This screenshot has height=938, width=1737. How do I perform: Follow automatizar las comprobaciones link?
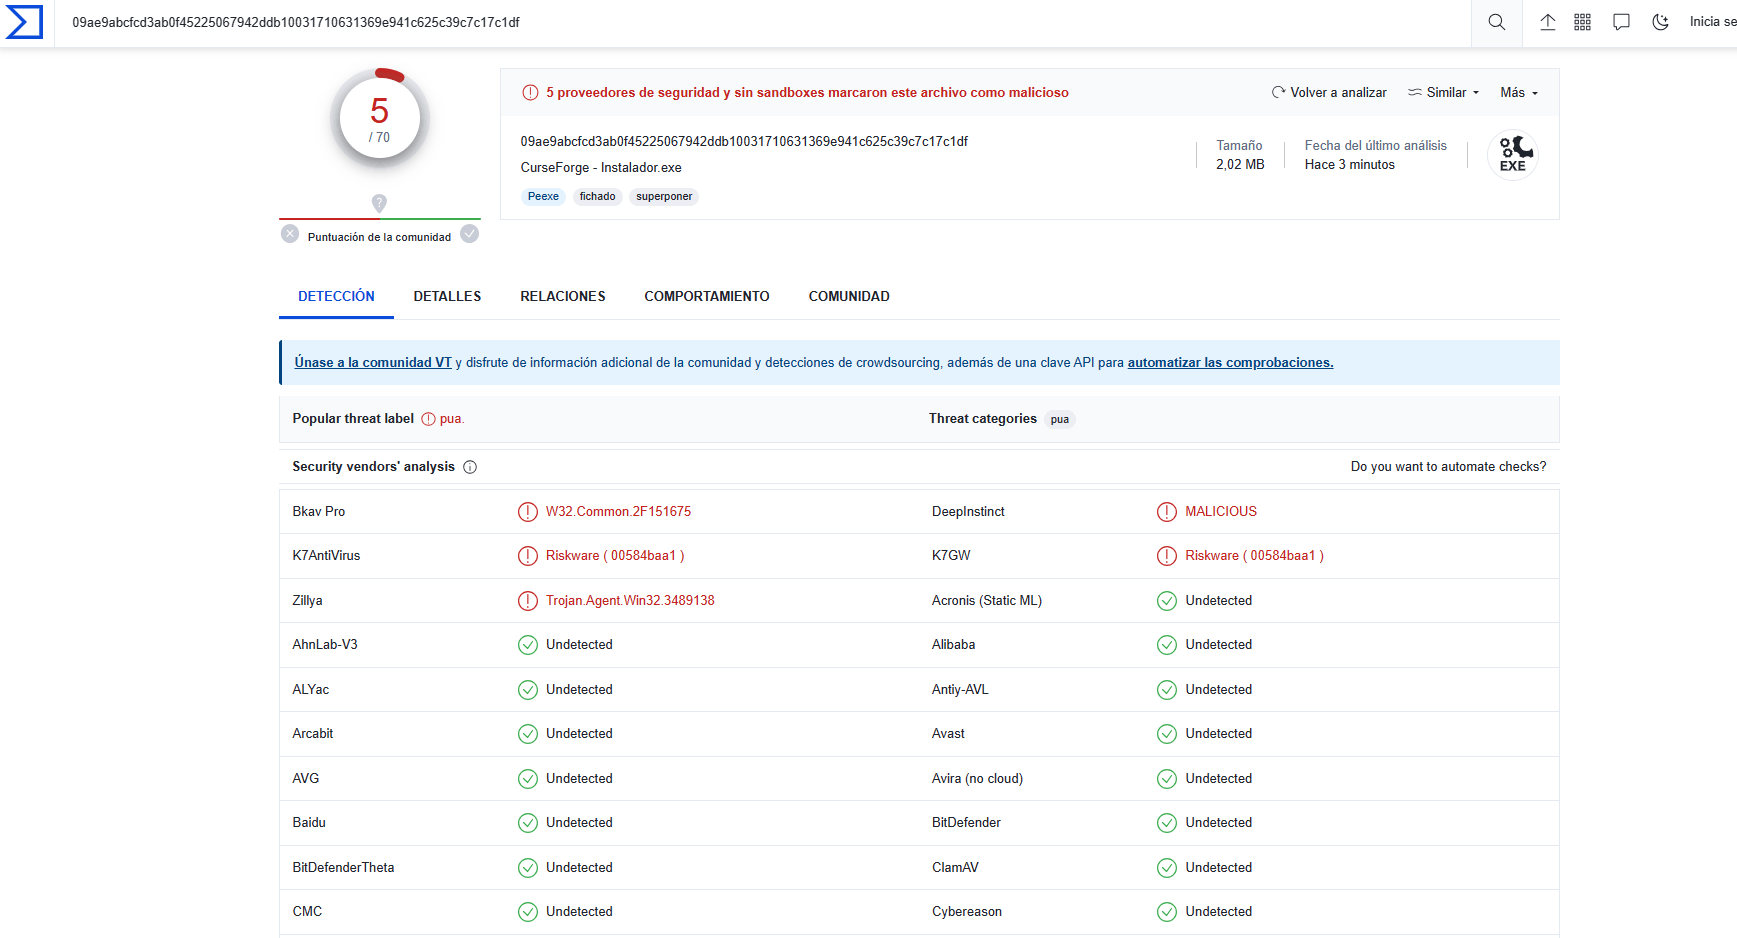click(x=1230, y=362)
